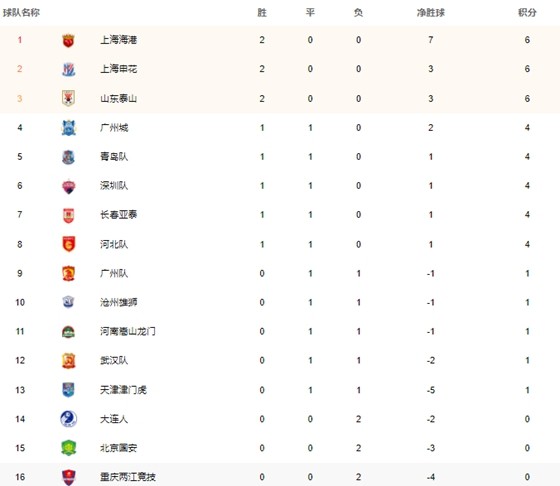Viewport: 560px width, 486px height.
Task: Click the 青岛队 team badge
Action: (x=68, y=157)
